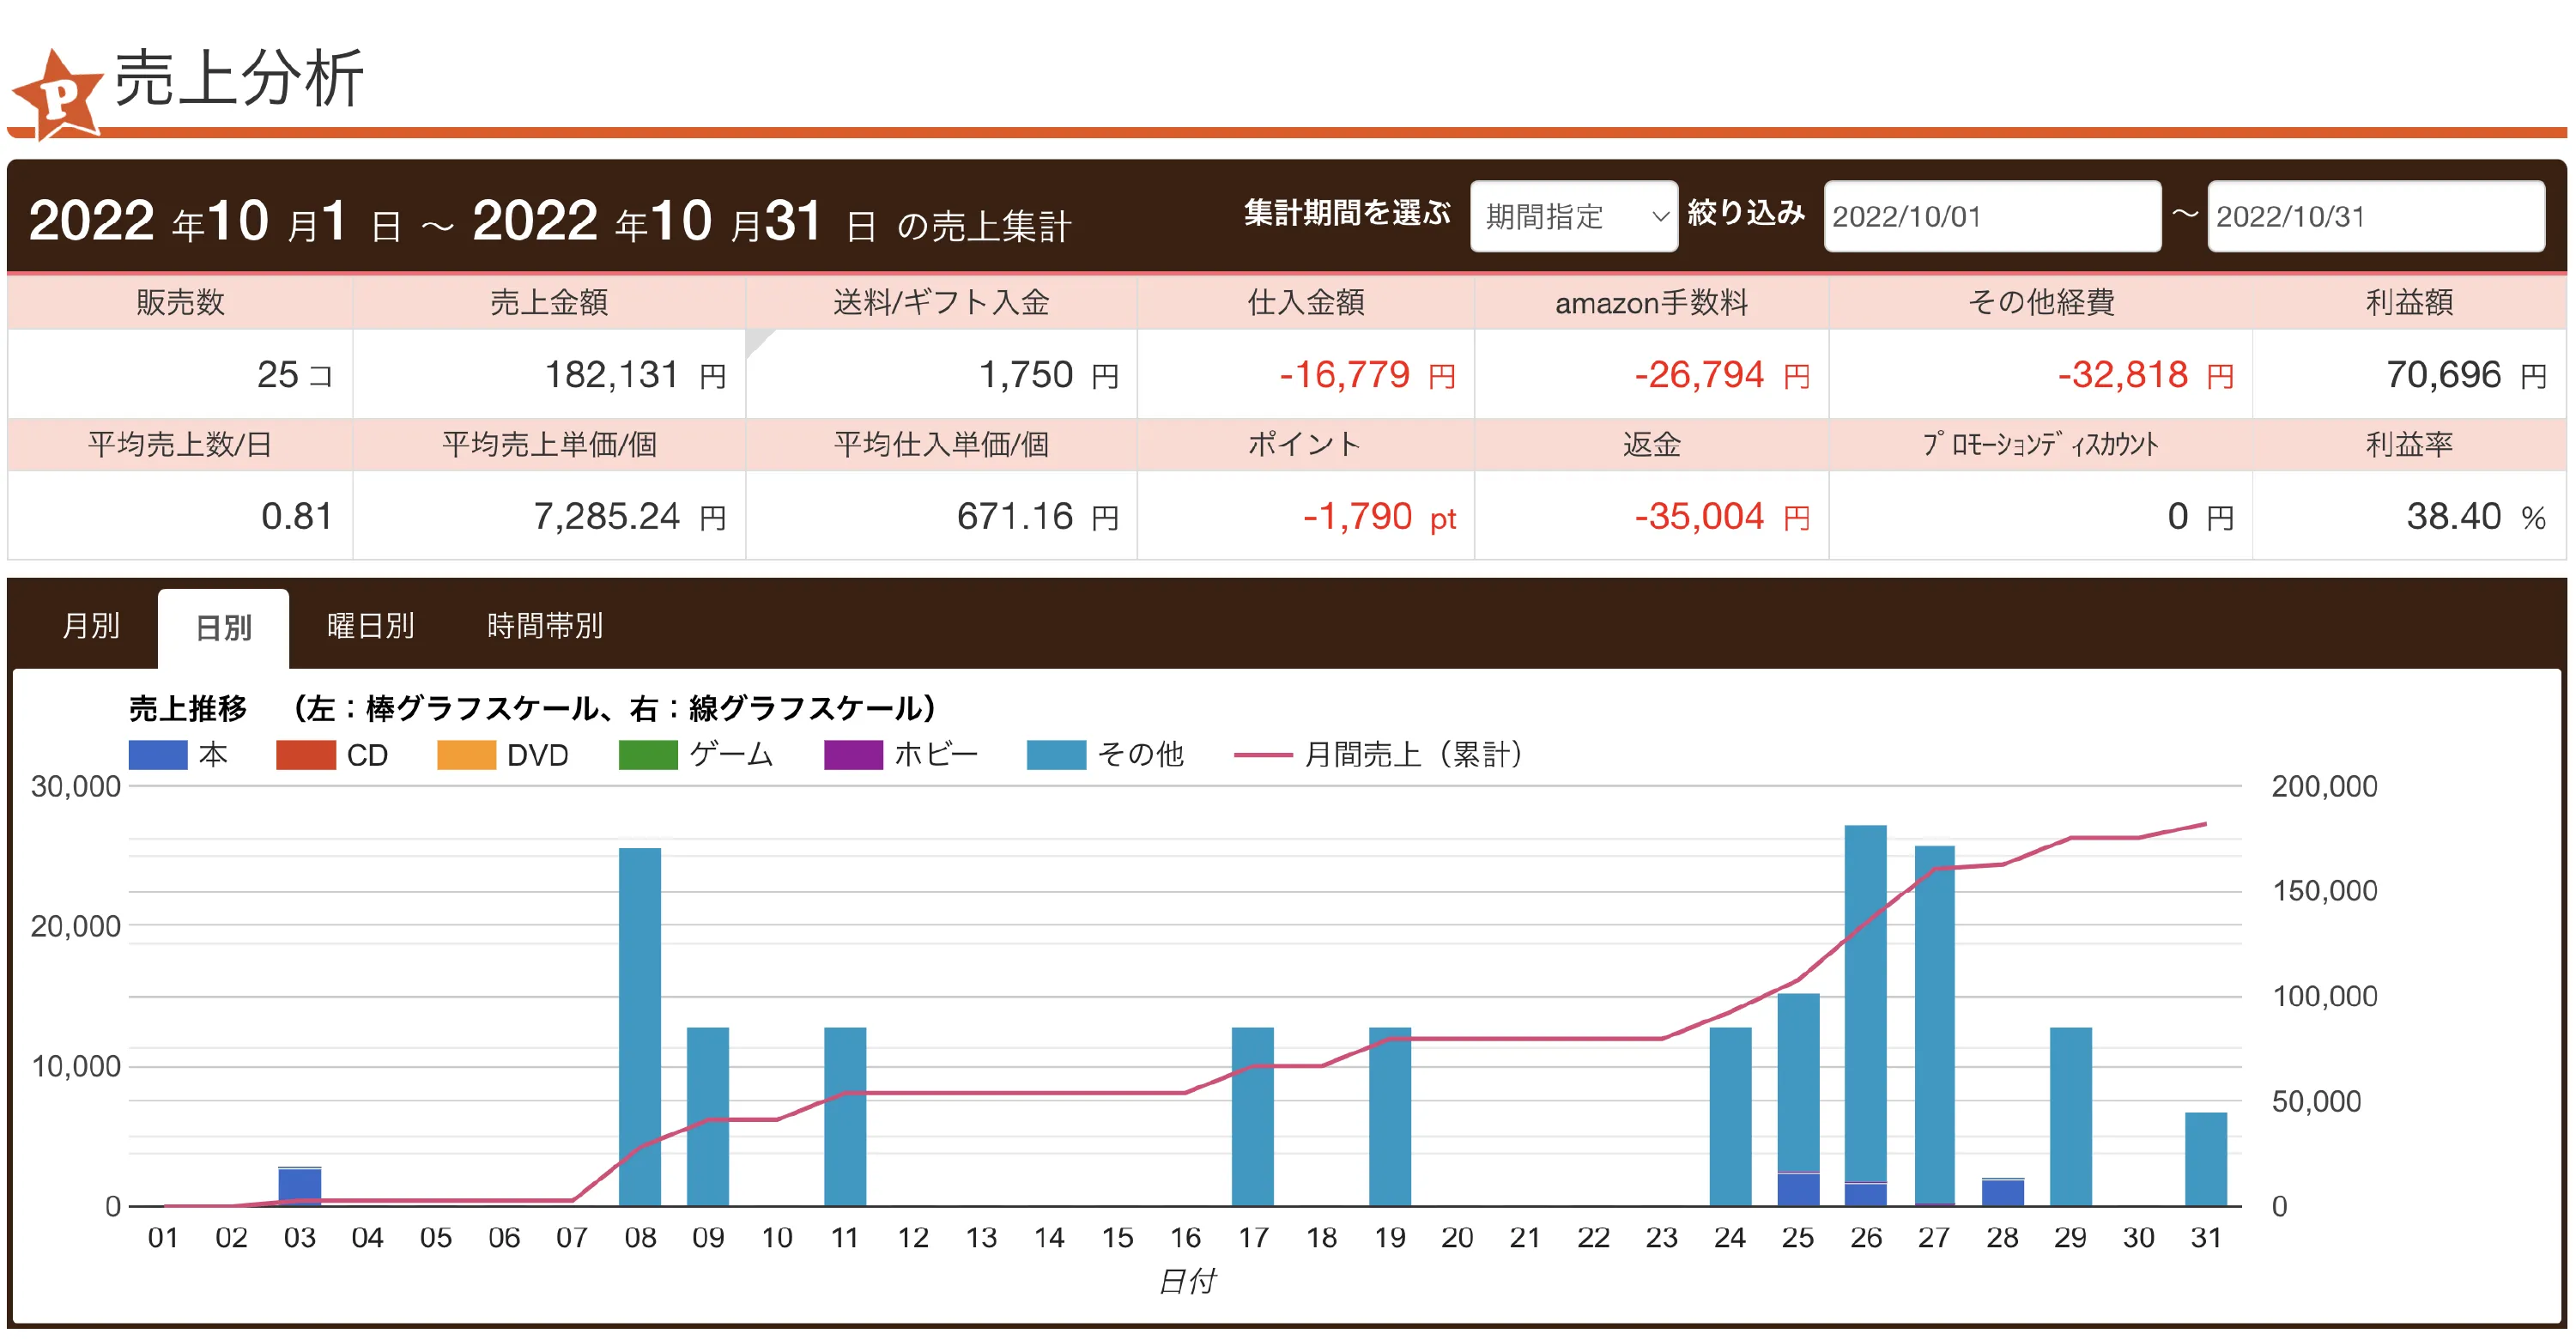Click the 売上金額 value 182,131 円

tap(635, 375)
